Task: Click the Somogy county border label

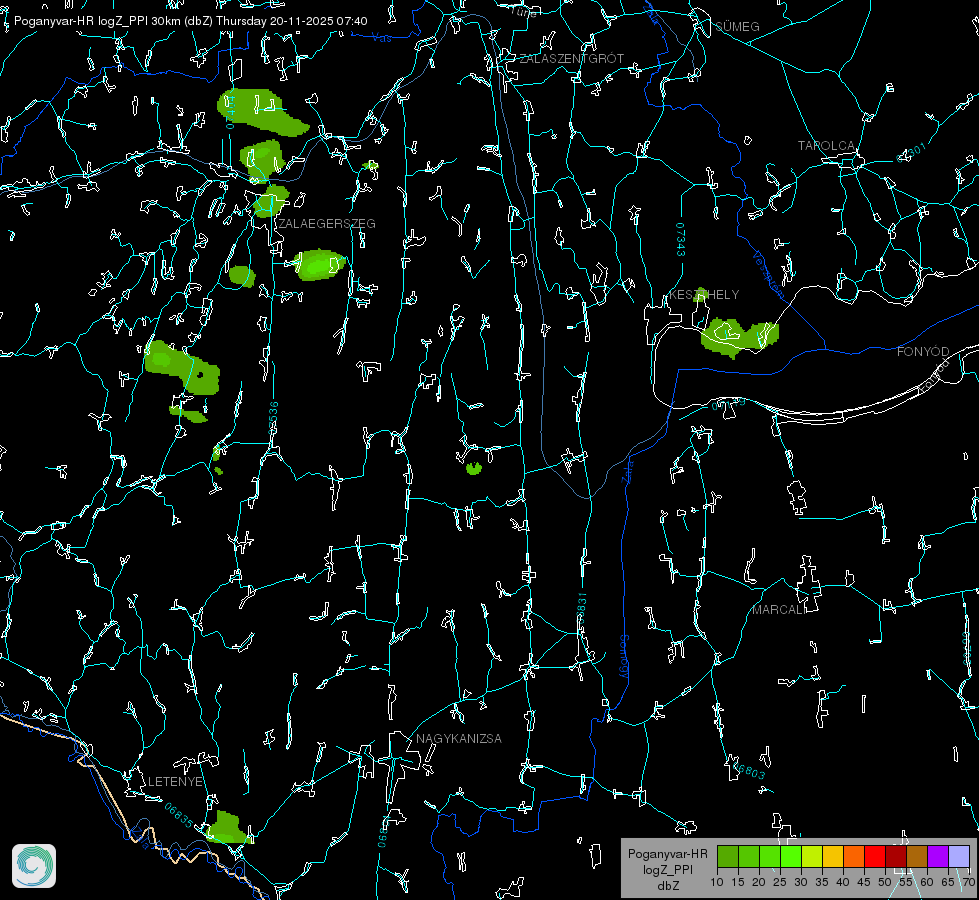Action: tap(624, 657)
